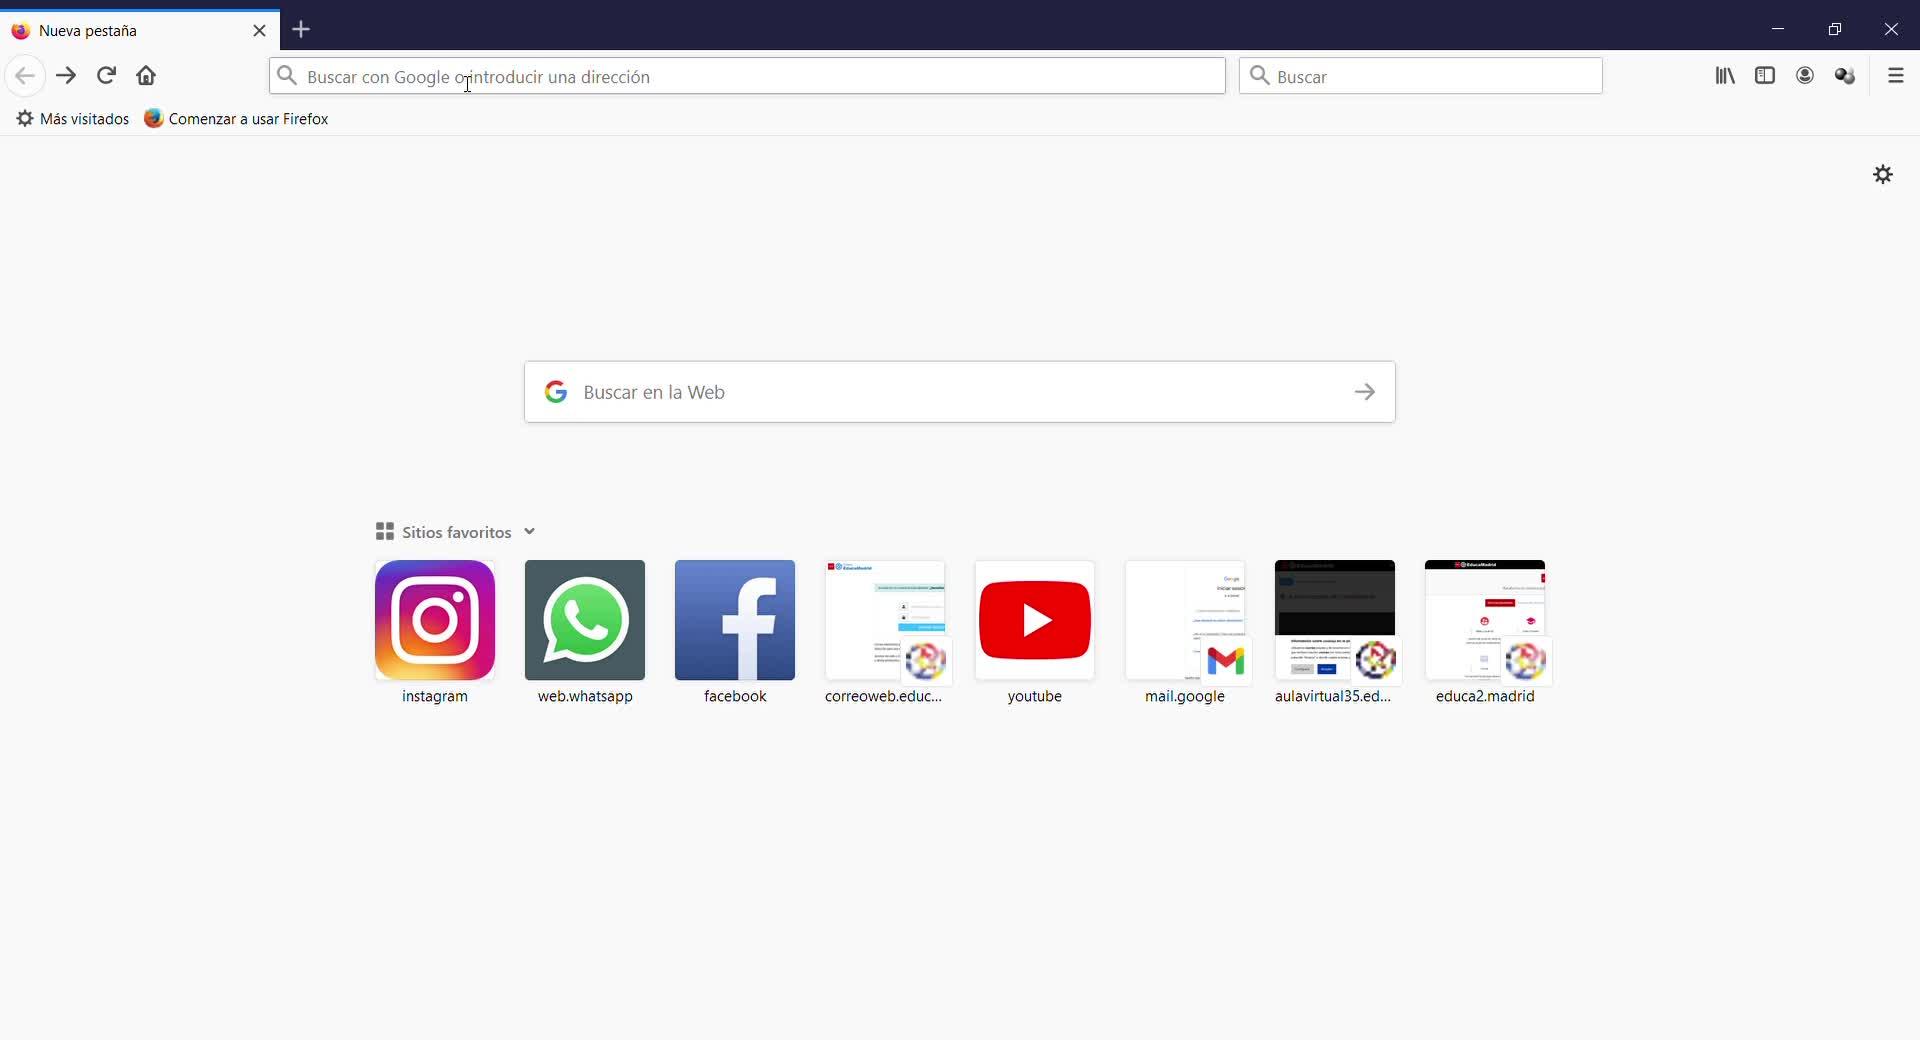Click the magnifier icon in the address bar
The height and width of the screenshot is (1040, 1920).
click(287, 76)
